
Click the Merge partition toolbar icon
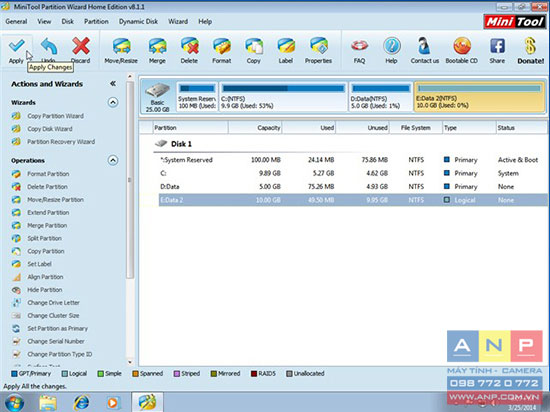coord(157,46)
